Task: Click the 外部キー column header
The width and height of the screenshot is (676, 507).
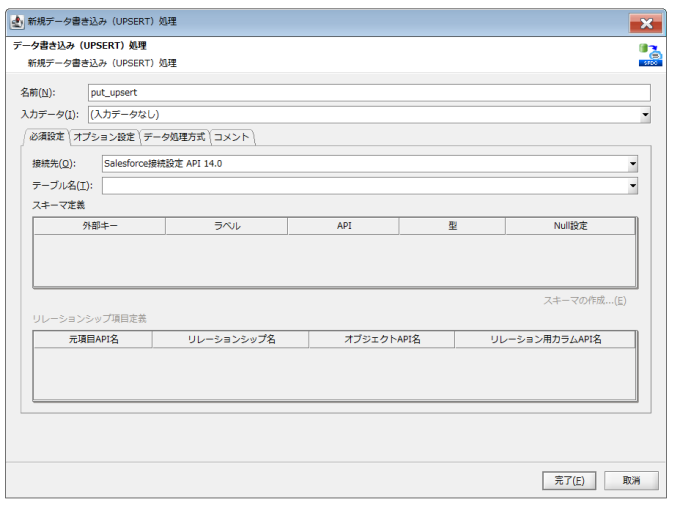Action: point(99,226)
